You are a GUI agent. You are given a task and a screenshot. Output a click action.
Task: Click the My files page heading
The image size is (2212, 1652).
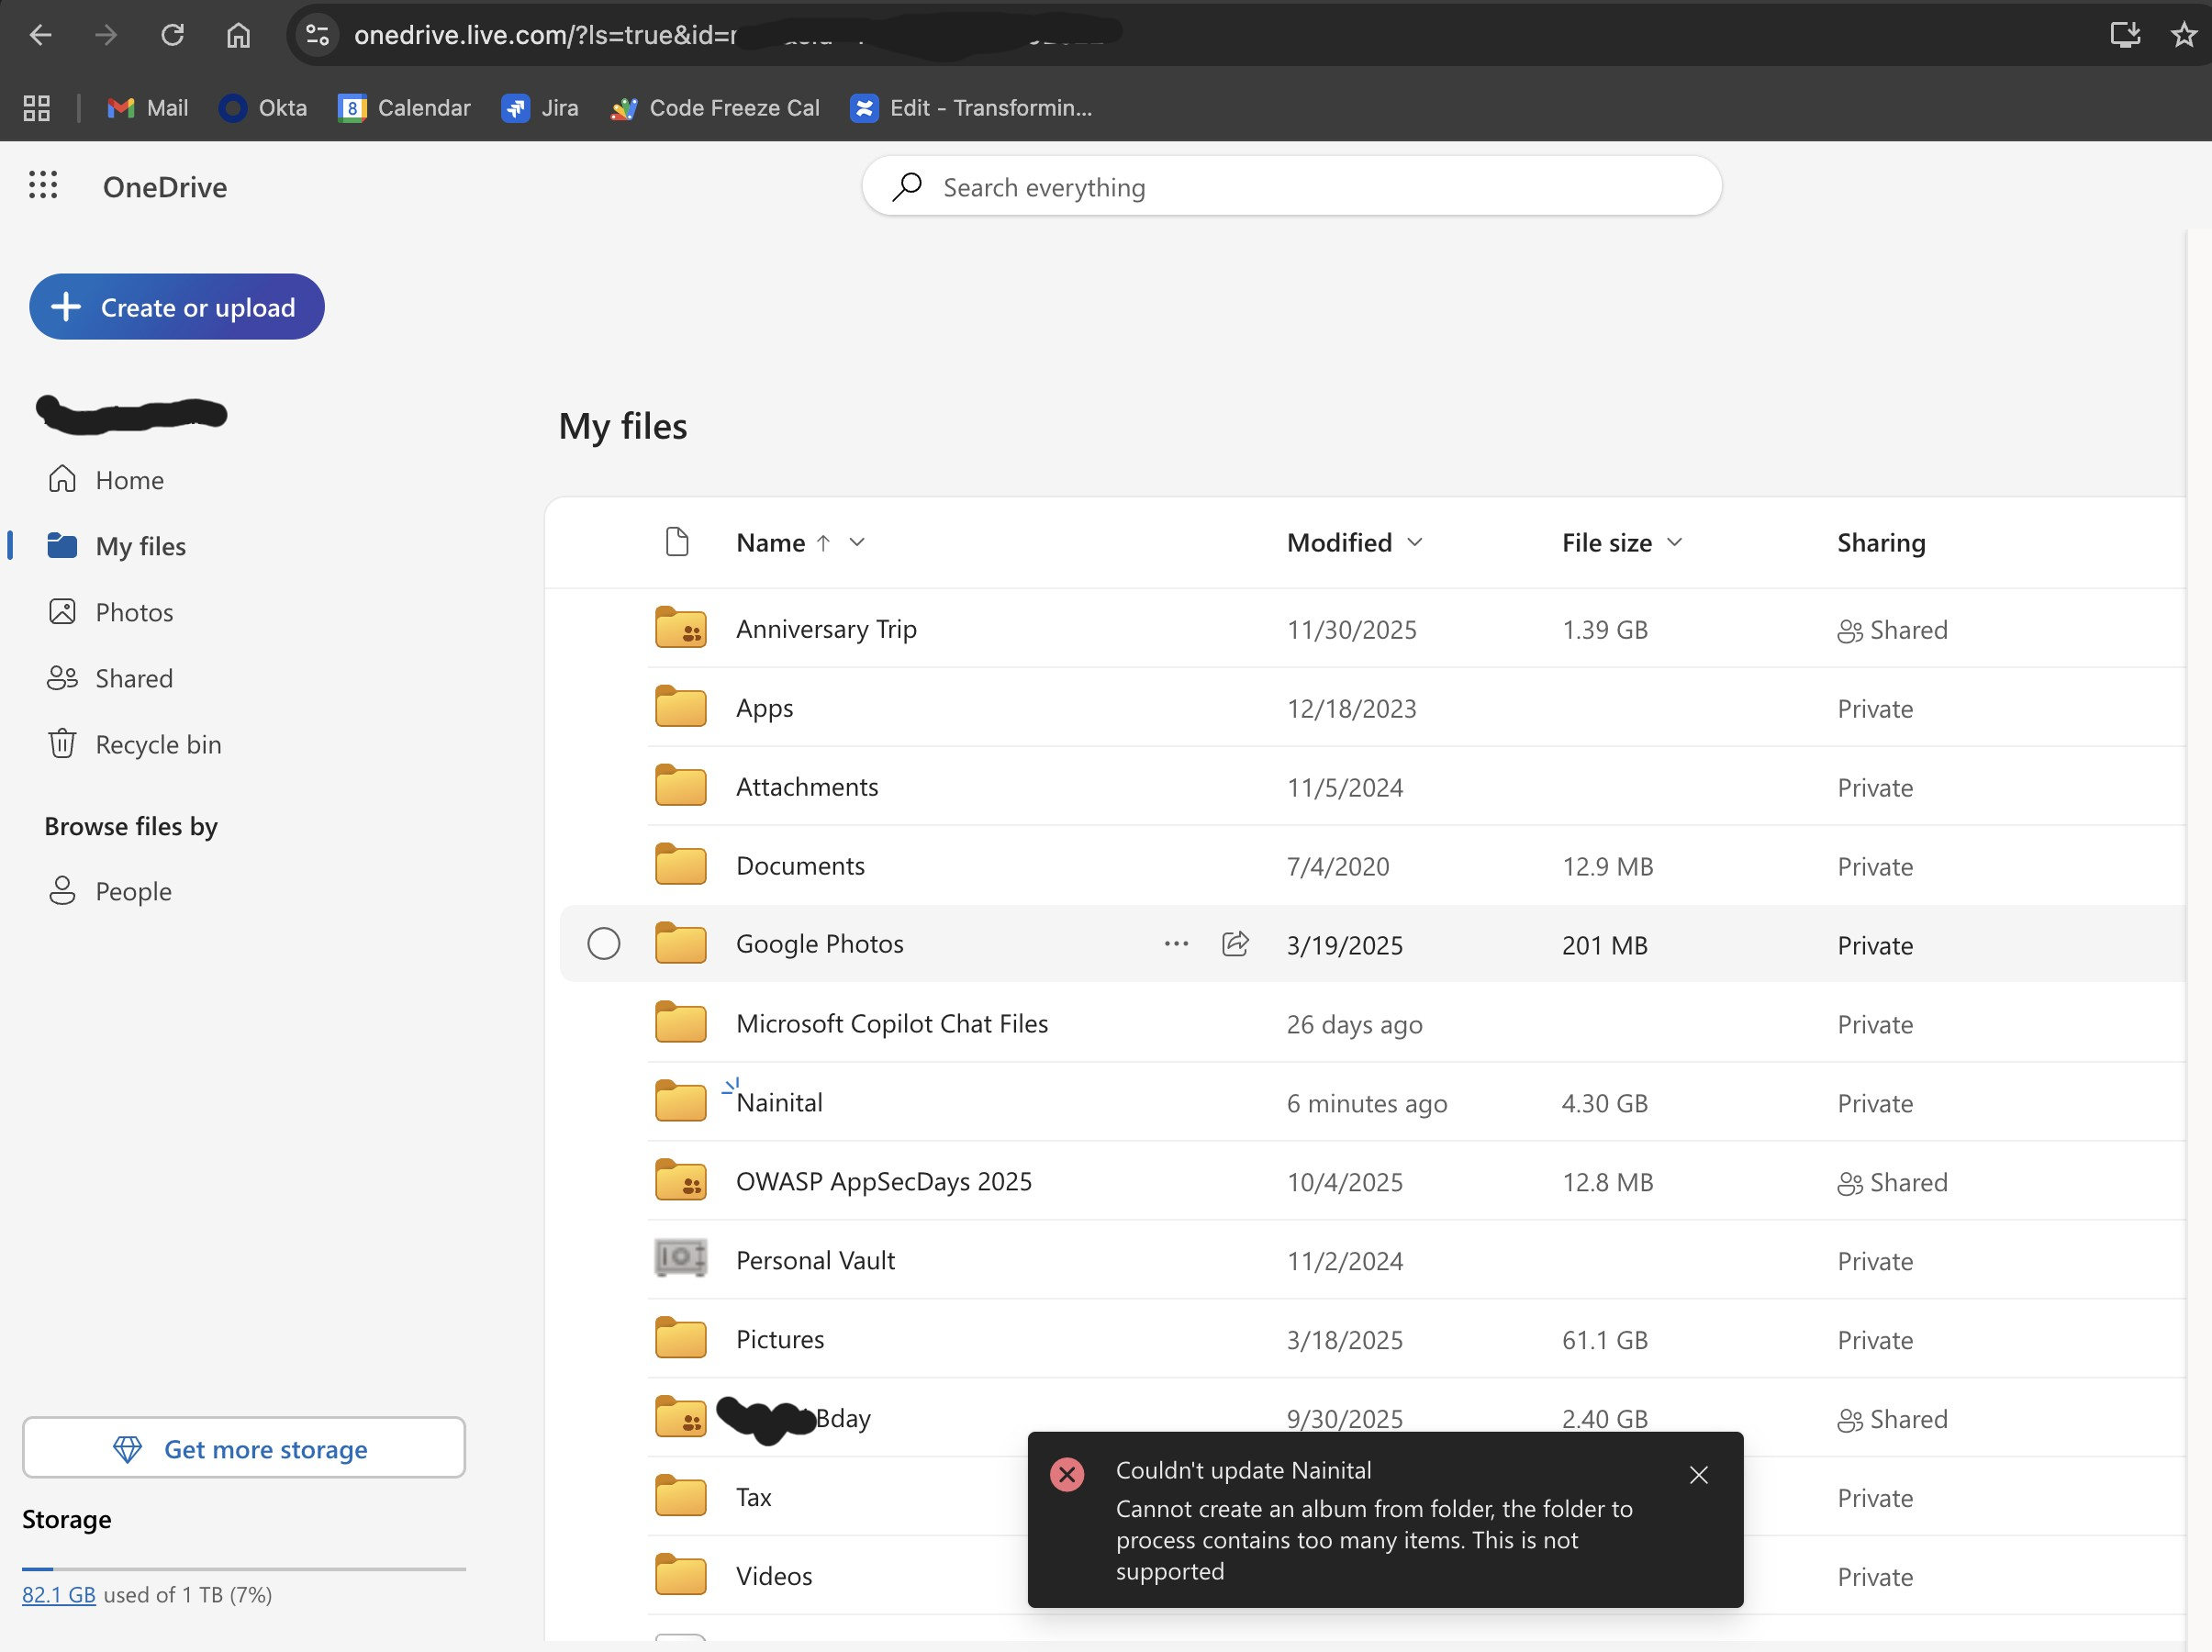click(x=623, y=427)
